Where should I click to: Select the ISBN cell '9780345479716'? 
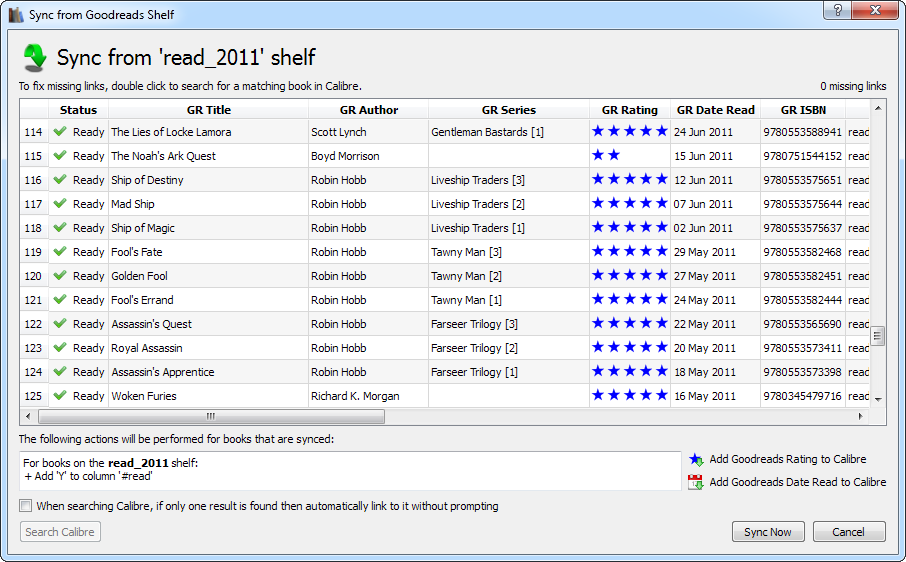[803, 396]
